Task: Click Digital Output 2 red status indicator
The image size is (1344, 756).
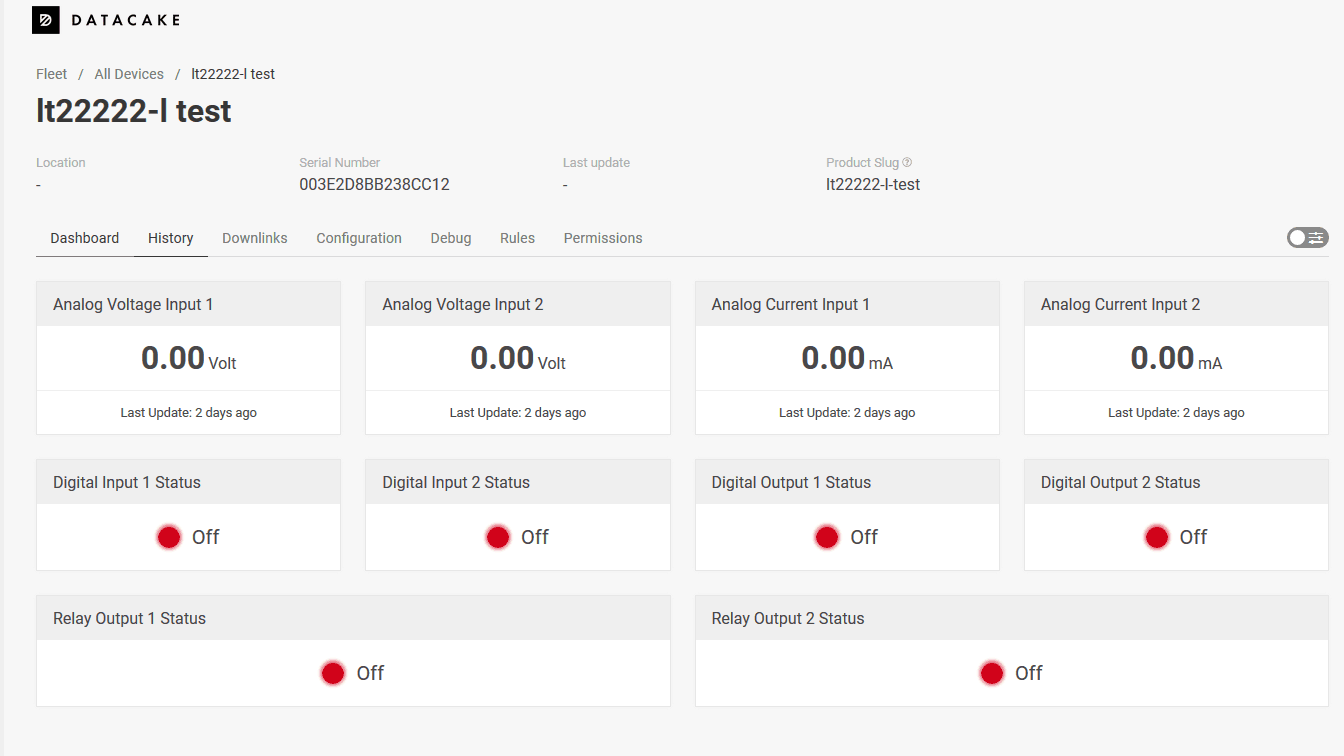Action: (1156, 537)
